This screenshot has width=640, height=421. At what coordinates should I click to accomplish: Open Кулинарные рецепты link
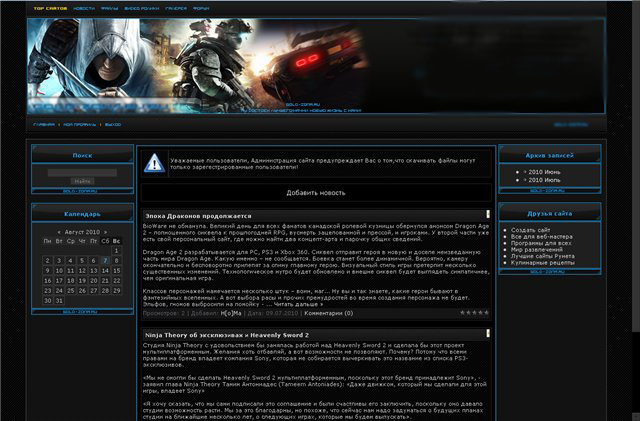point(542,263)
